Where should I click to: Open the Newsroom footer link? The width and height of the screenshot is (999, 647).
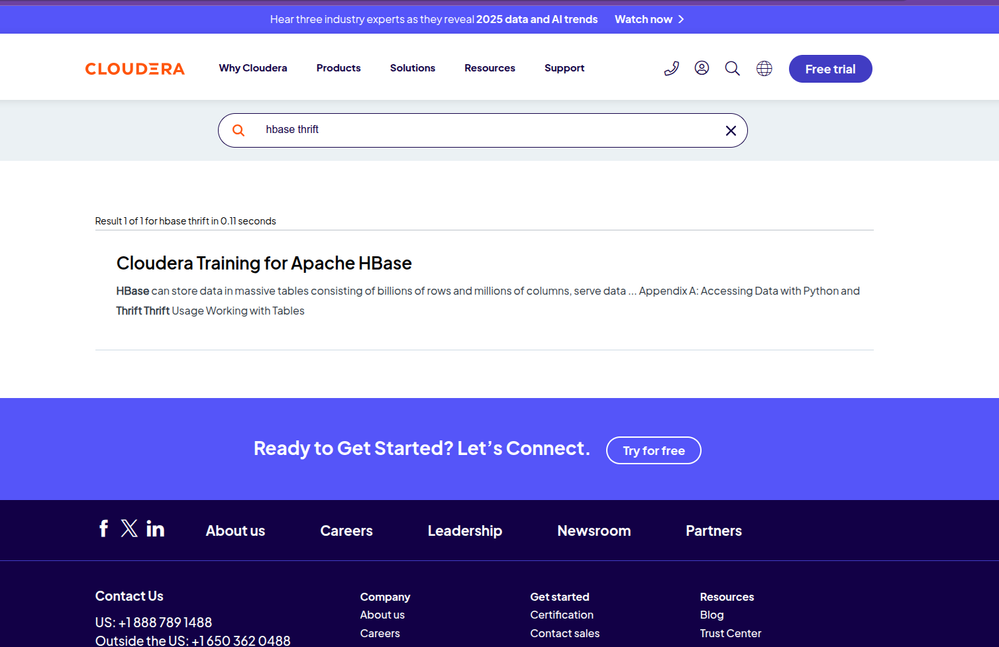coord(594,530)
